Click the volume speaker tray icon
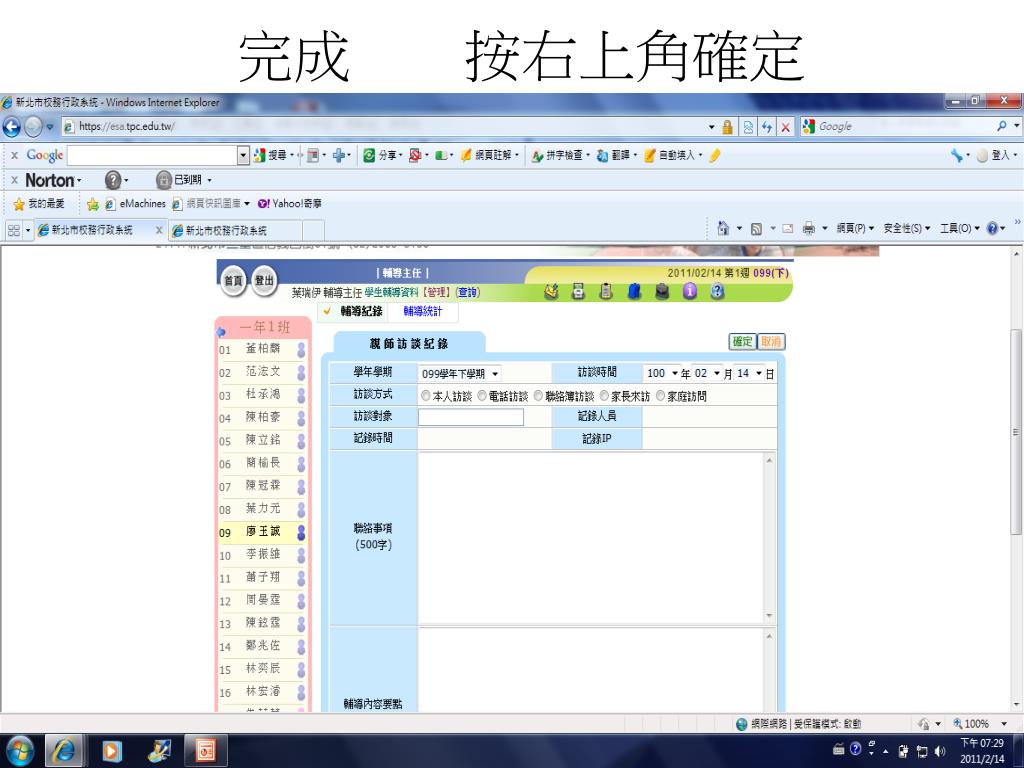This screenshot has height=768, width=1024. pyautogui.click(x=940, y=751)
